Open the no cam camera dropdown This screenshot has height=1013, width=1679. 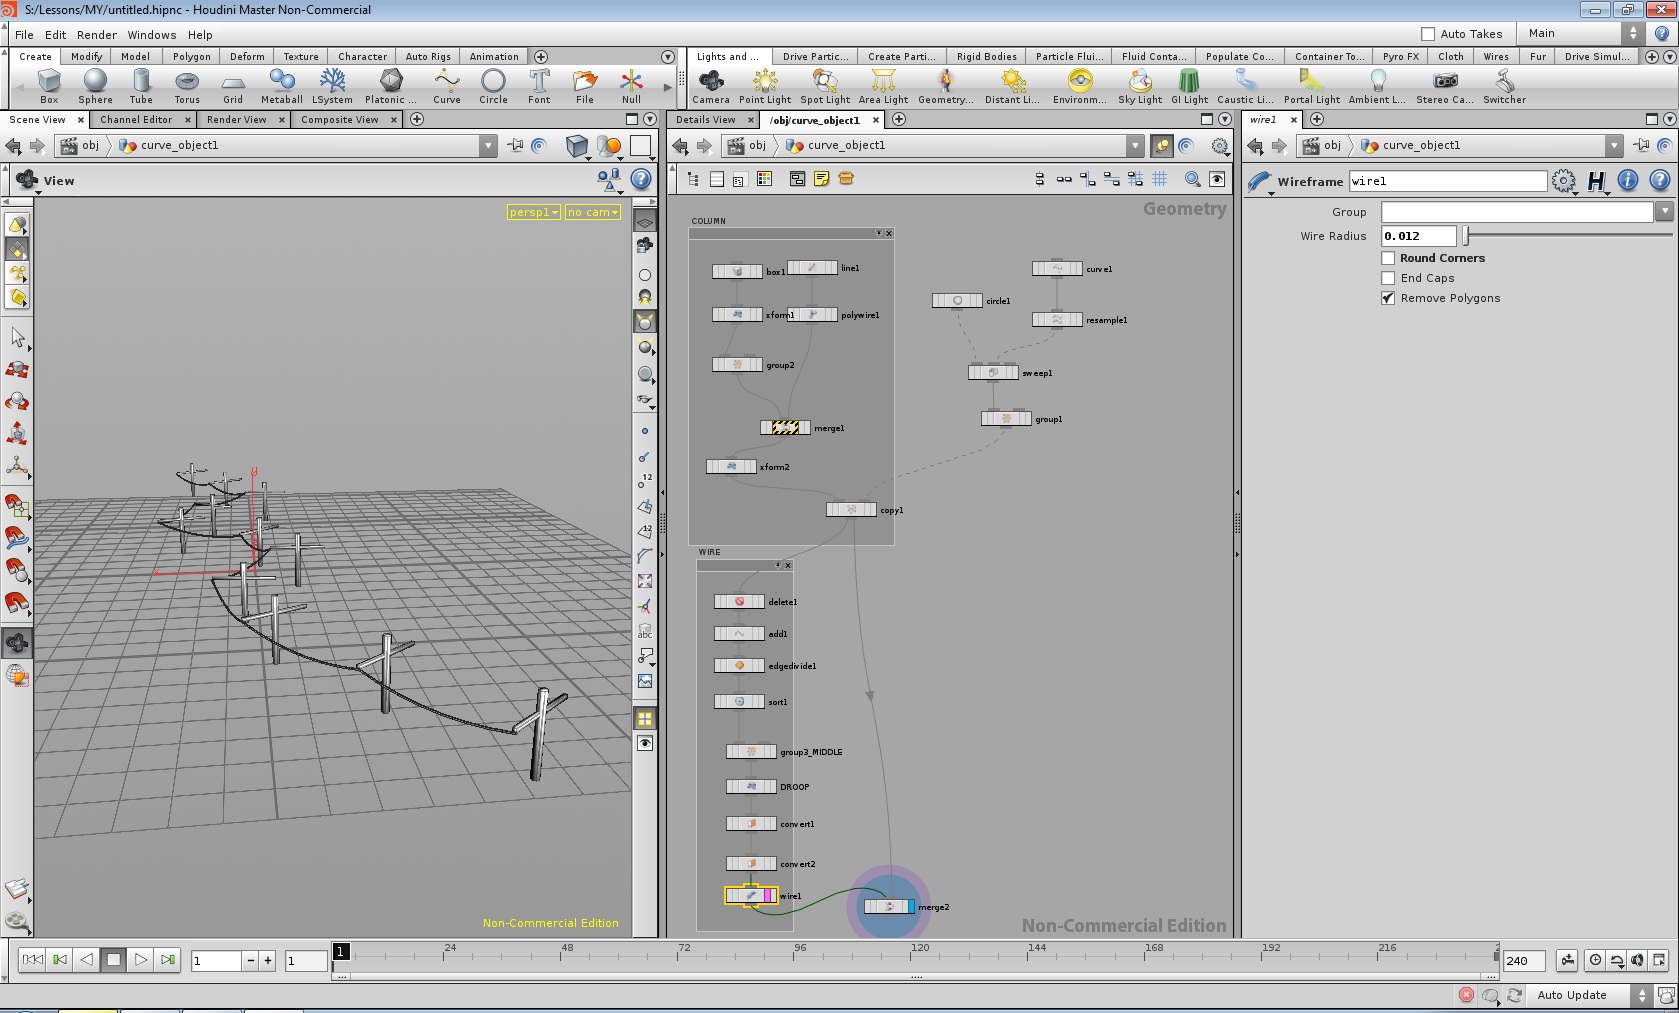coord(592,212)
